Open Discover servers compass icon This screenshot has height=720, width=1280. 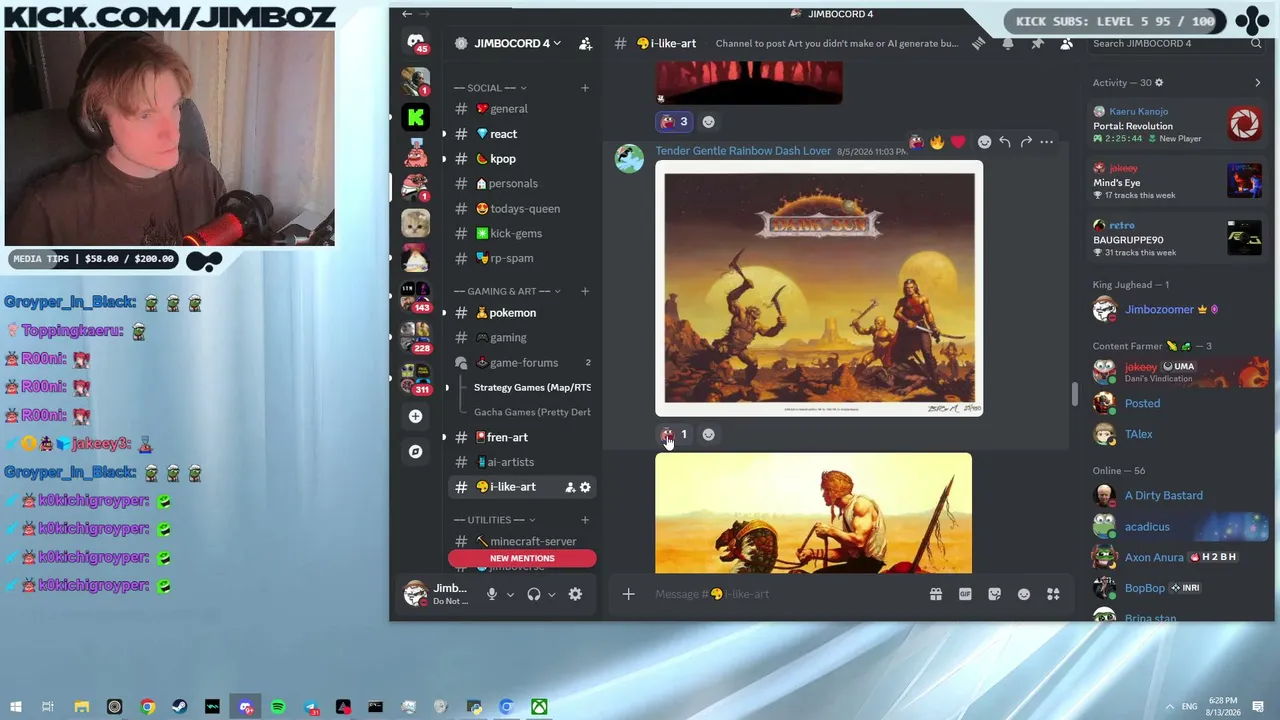click(416, 452)
